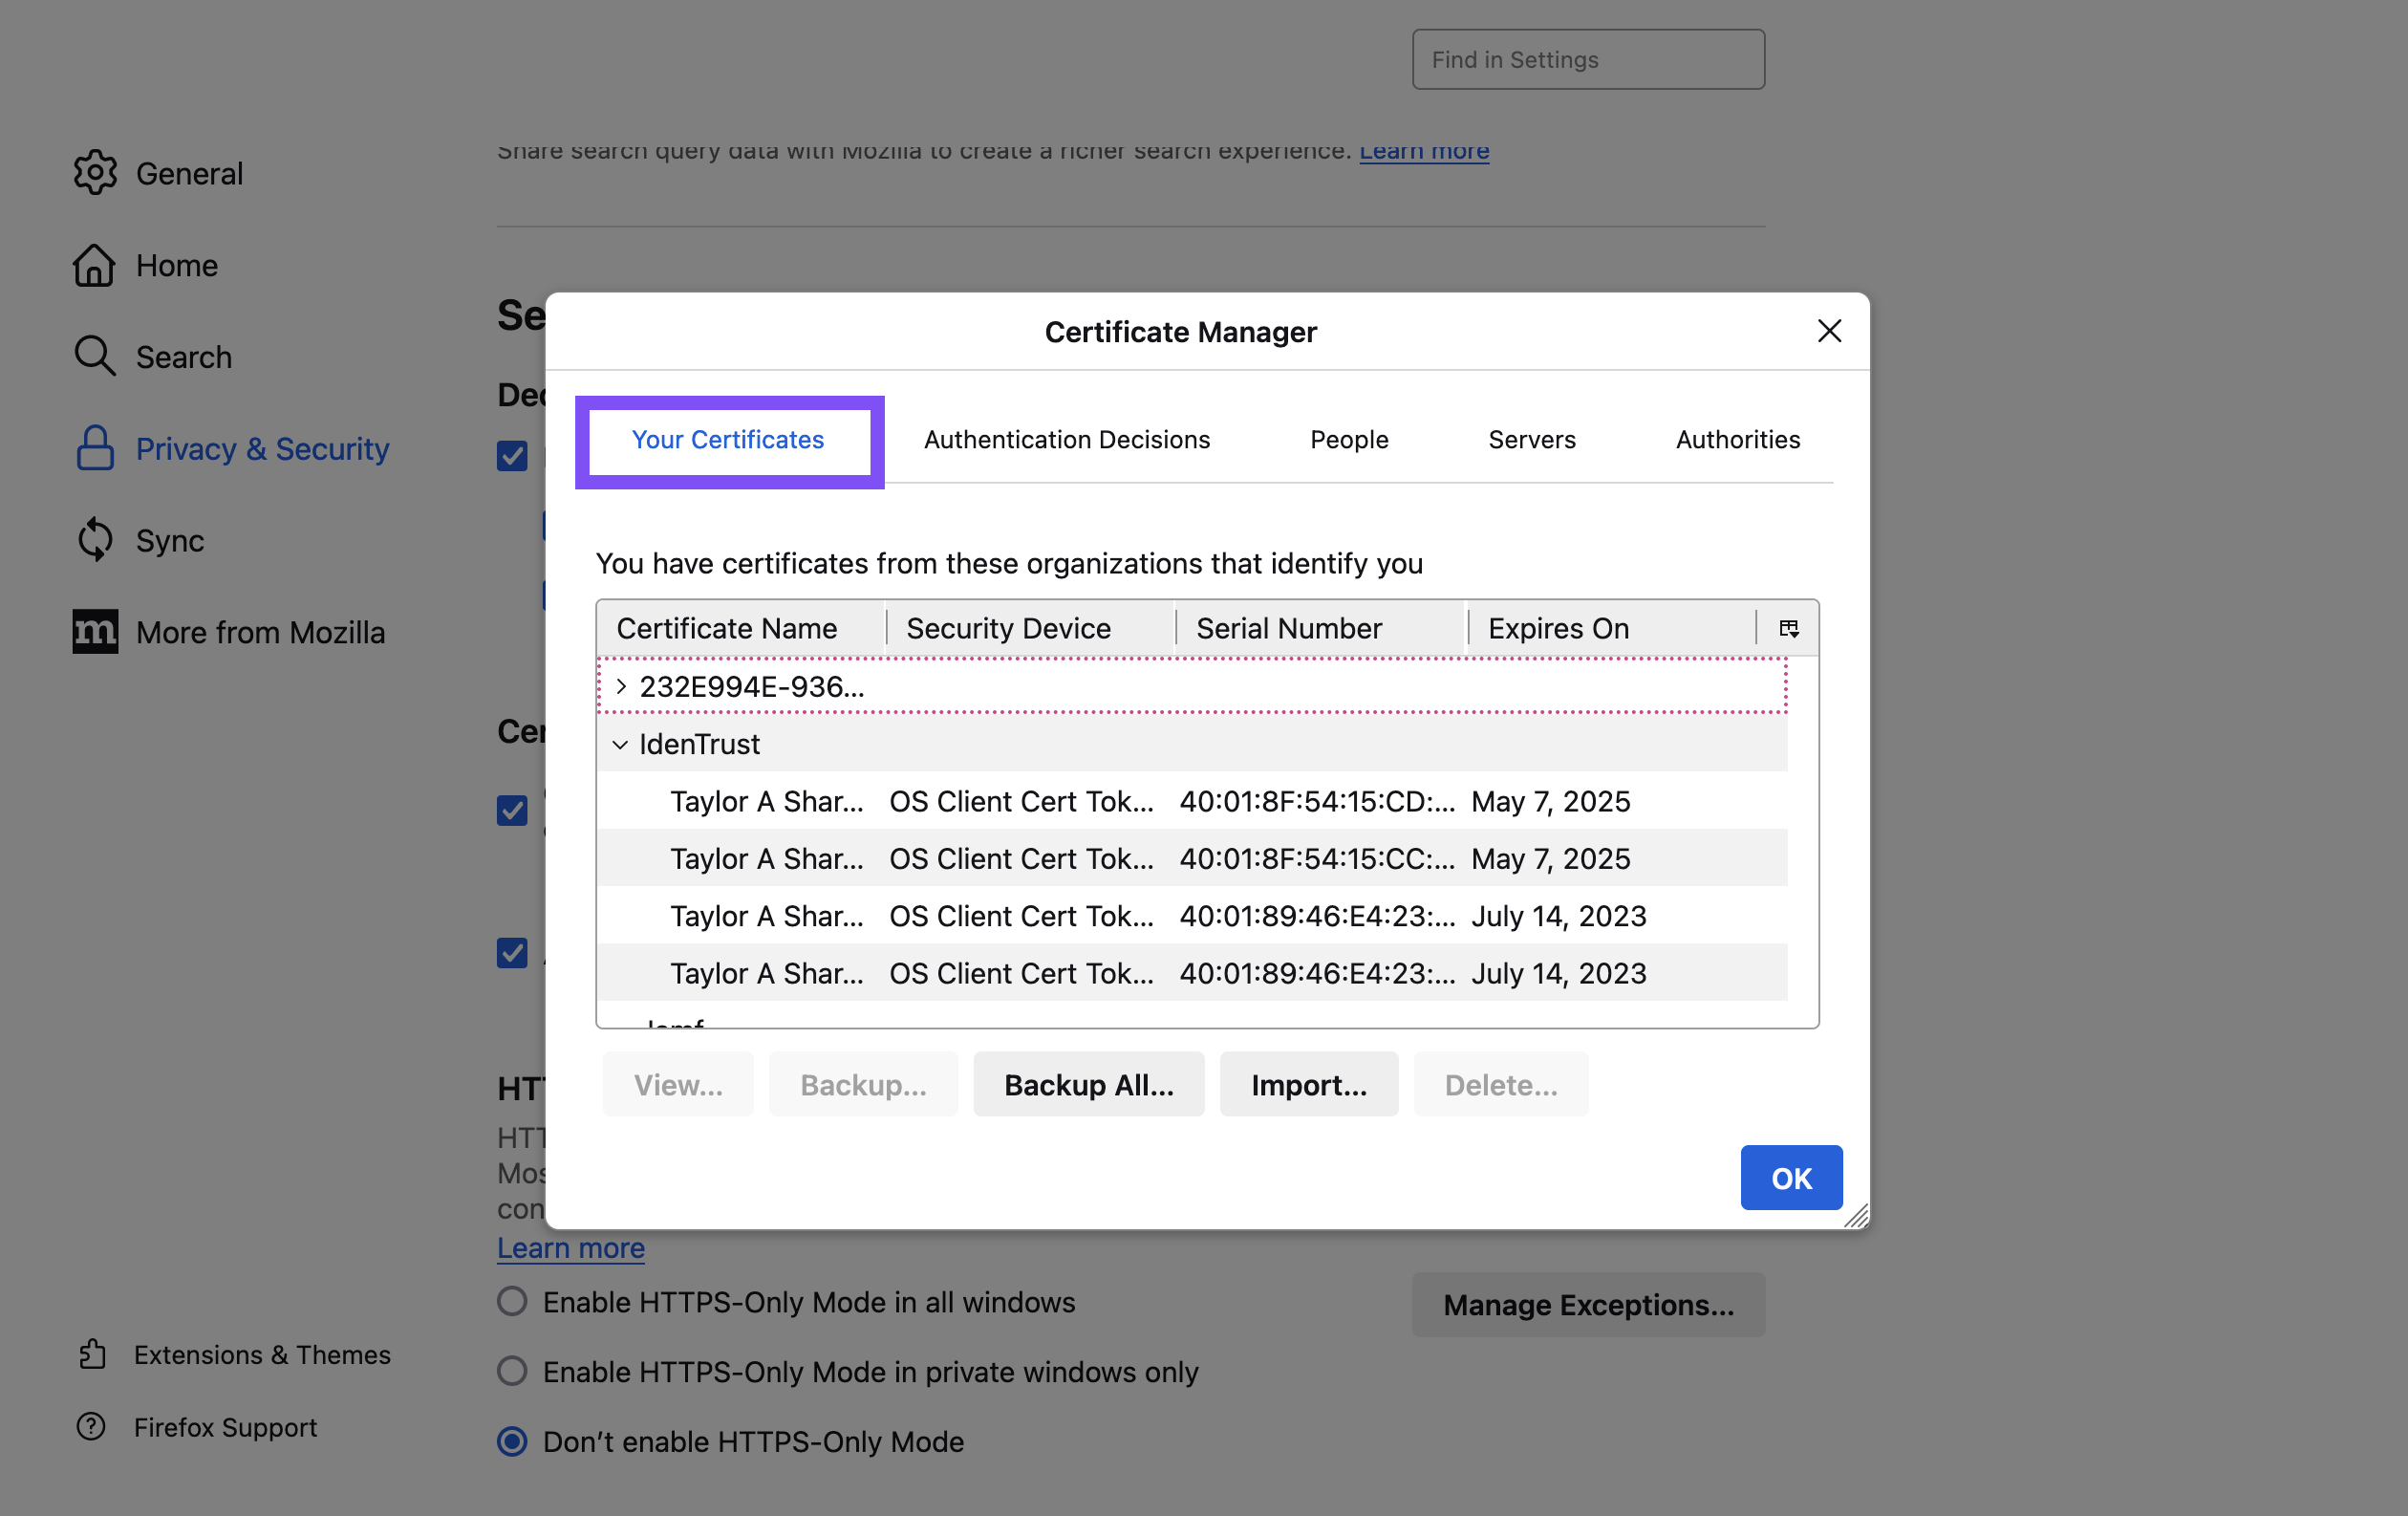
Task: Select HTTPS-Only Mode in private windows only
Action: coord(512,1371)
